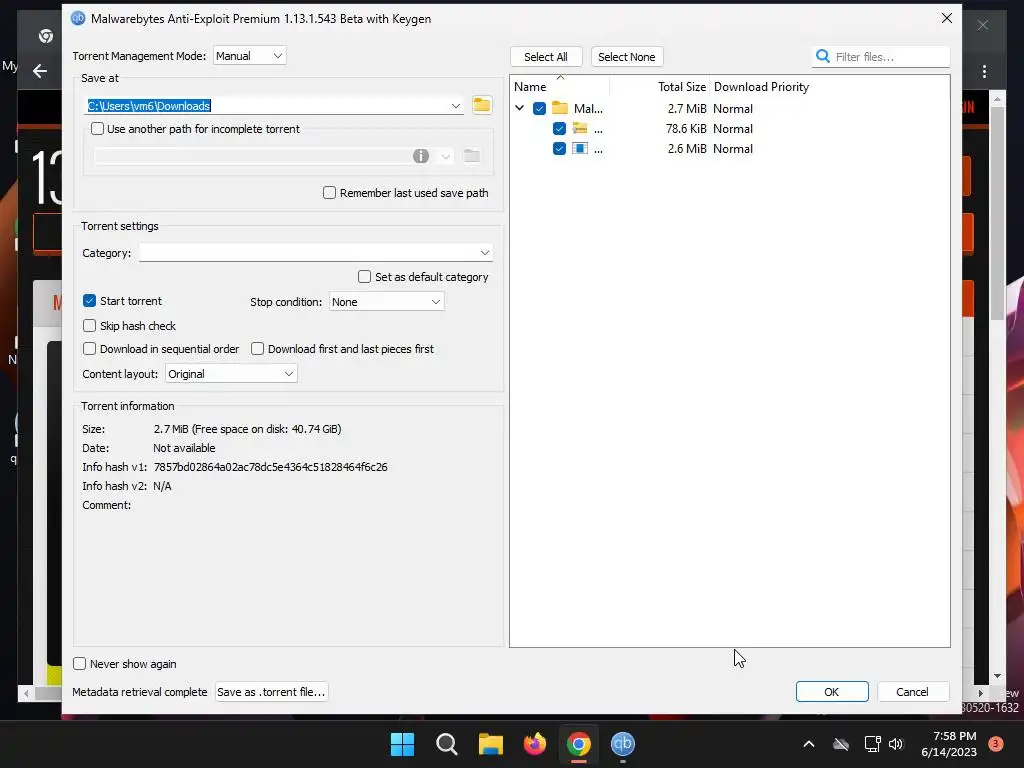Click the Info hash v1 value
The height and width of the screenshot is (768, 1024).
pos(270,467)
